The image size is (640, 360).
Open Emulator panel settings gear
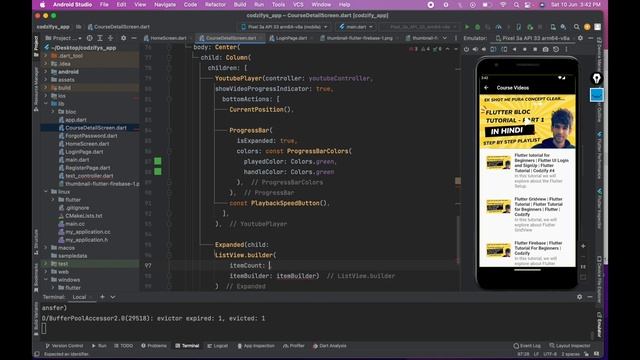point(580,38)
